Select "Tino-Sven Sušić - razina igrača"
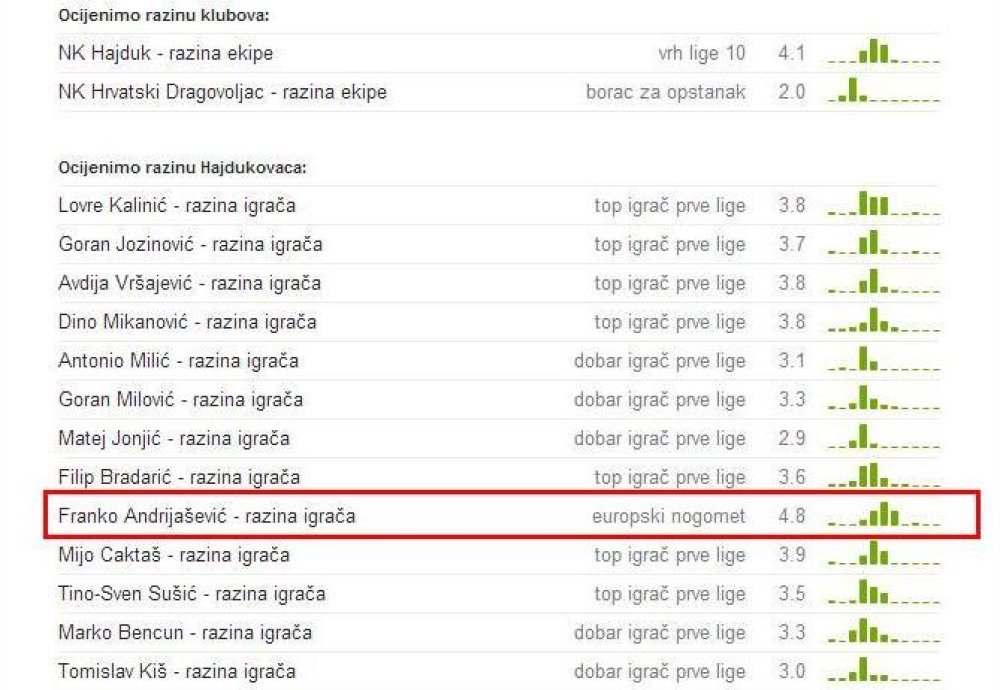The width and height of the screenshot is (1000, 690). pyautogui.click(x=192, y=594)
